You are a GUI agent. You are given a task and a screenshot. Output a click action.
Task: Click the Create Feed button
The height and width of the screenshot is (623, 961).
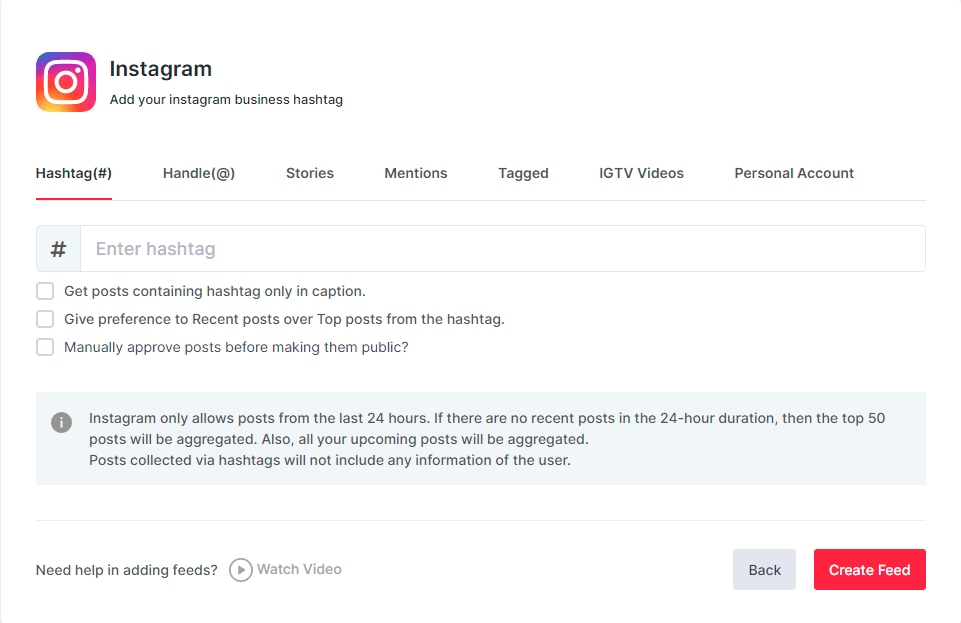(x=868, y=569)
